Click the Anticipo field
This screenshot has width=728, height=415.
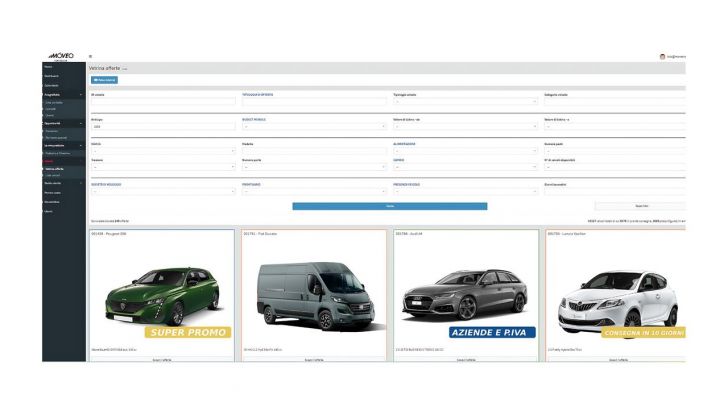[x=163, y=126]
